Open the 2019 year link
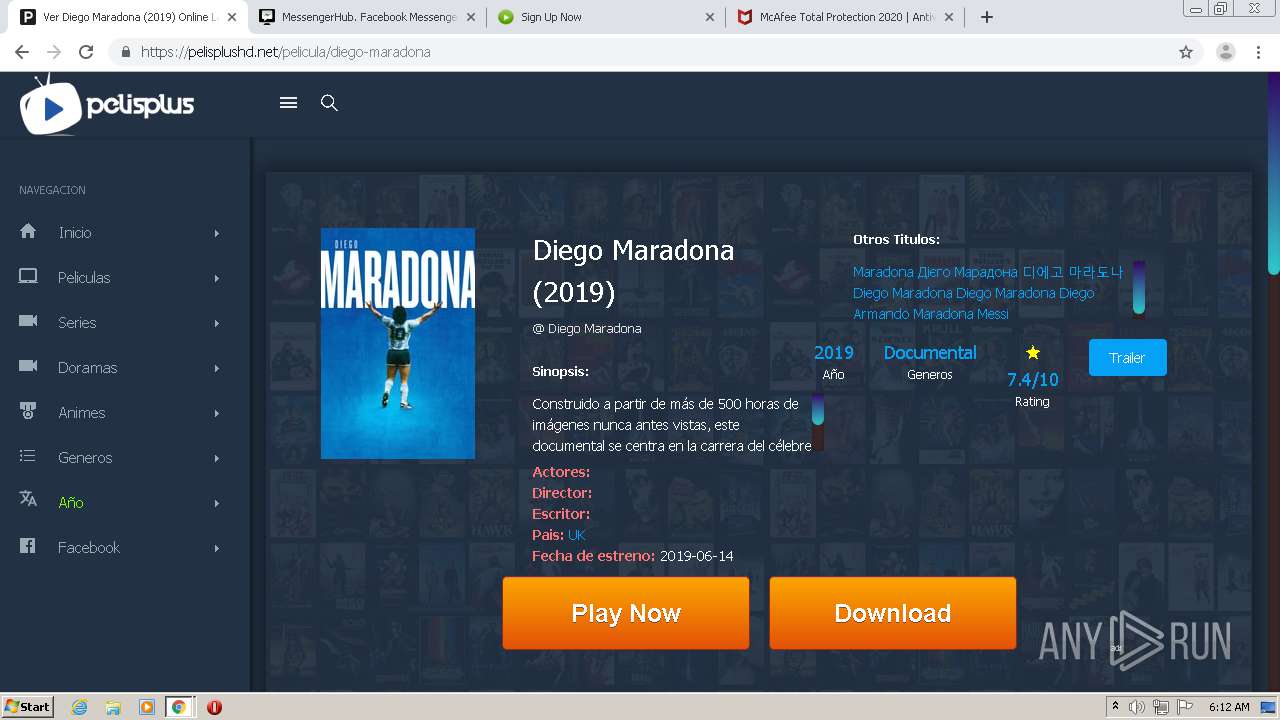The image size is (1280, 720). point(834,353)
